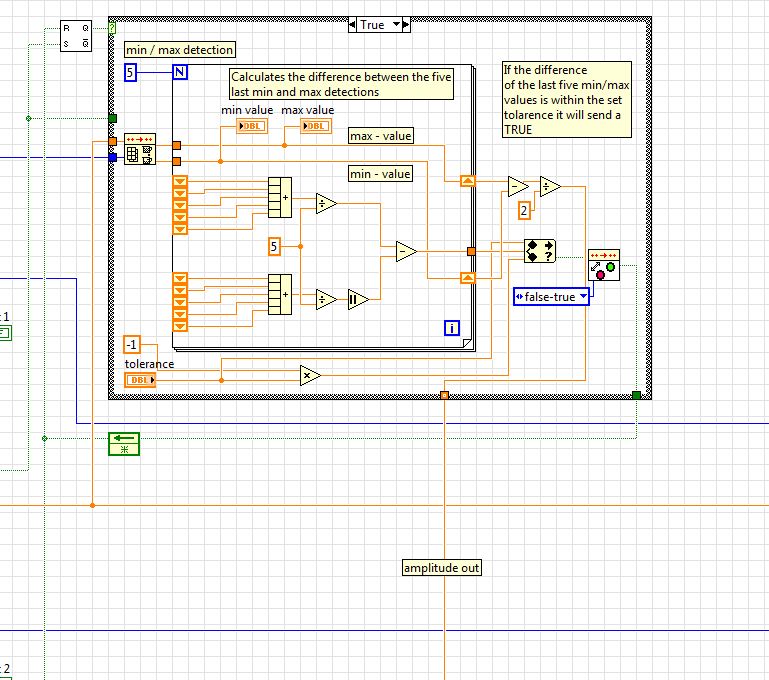Image resolution: width=769 pixels, height=680 pixels.
Task: Select the min value DBL indicator
Action: click(252, 126)
